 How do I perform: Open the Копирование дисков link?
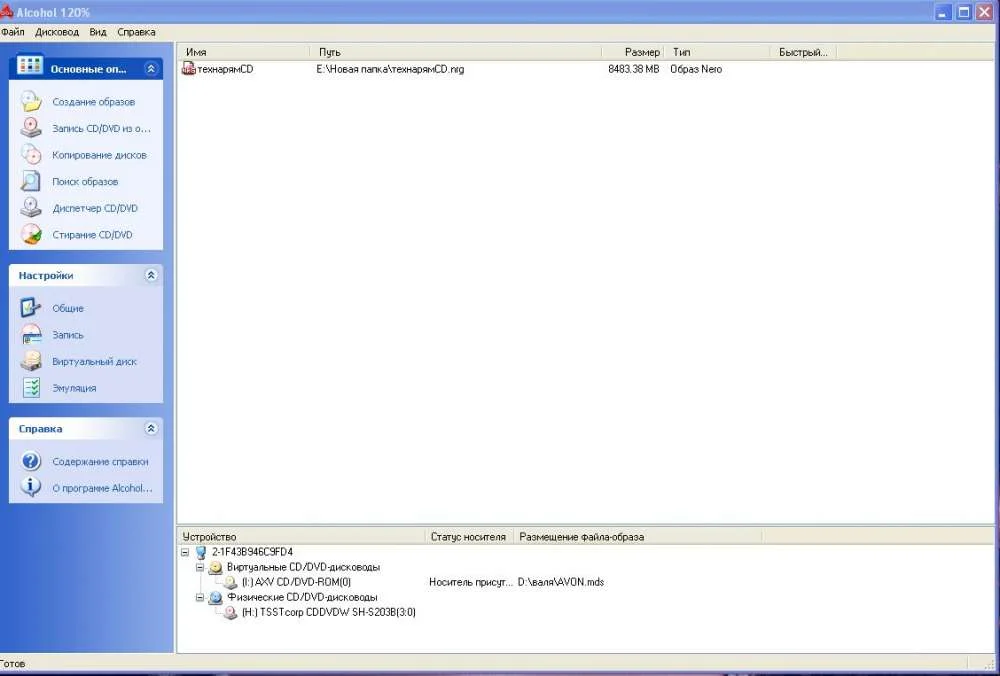point(99,155)
